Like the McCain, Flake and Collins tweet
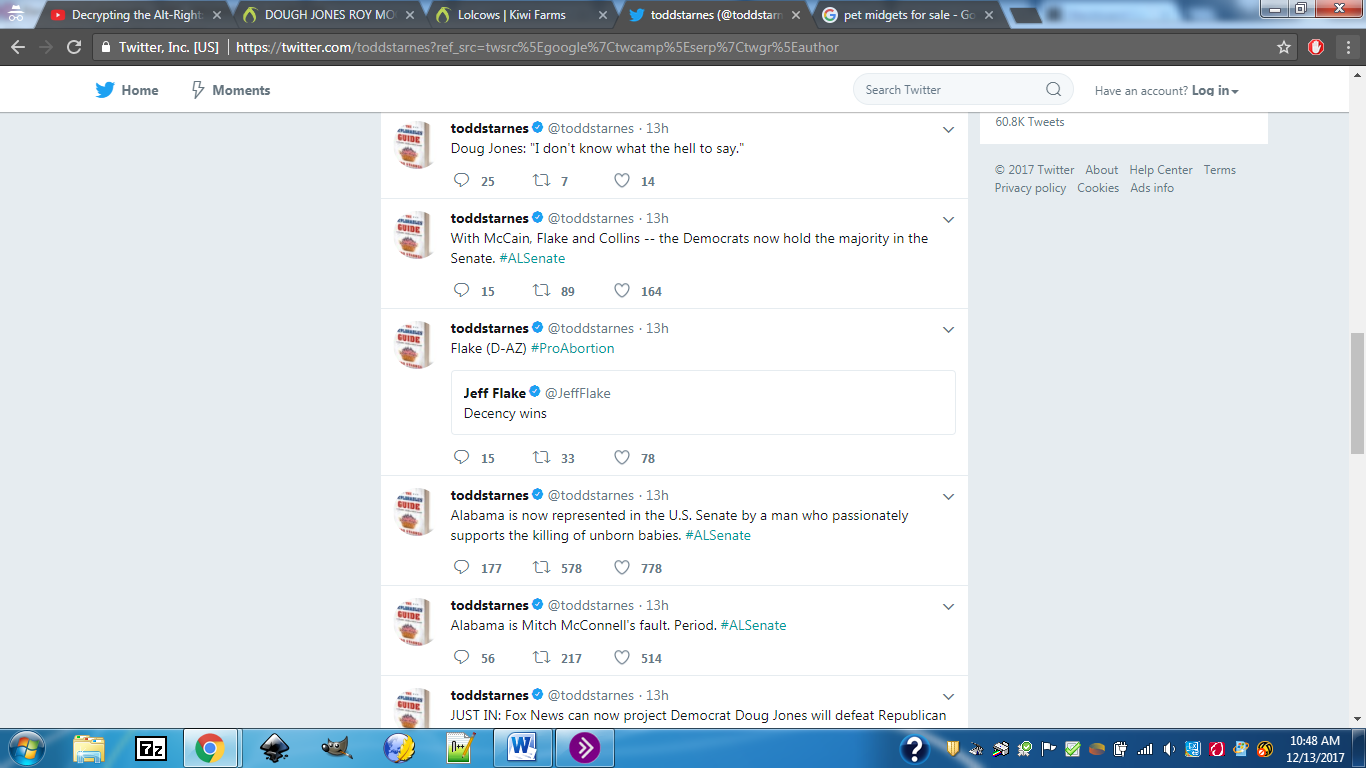1366x768 pixels. 622,291
